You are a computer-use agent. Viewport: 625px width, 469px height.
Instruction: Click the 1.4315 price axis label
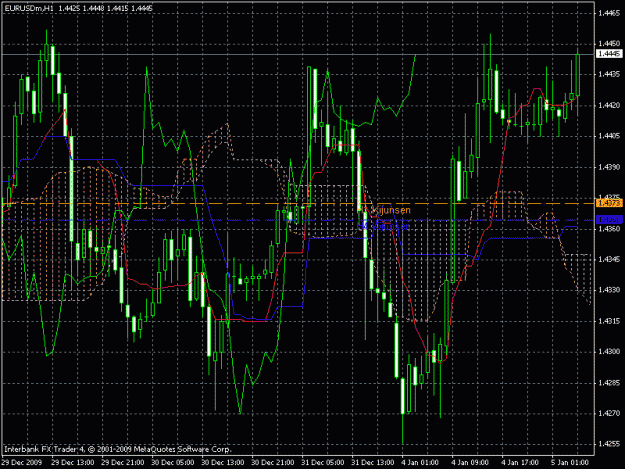pyautogui.click(x=609, y=321)
